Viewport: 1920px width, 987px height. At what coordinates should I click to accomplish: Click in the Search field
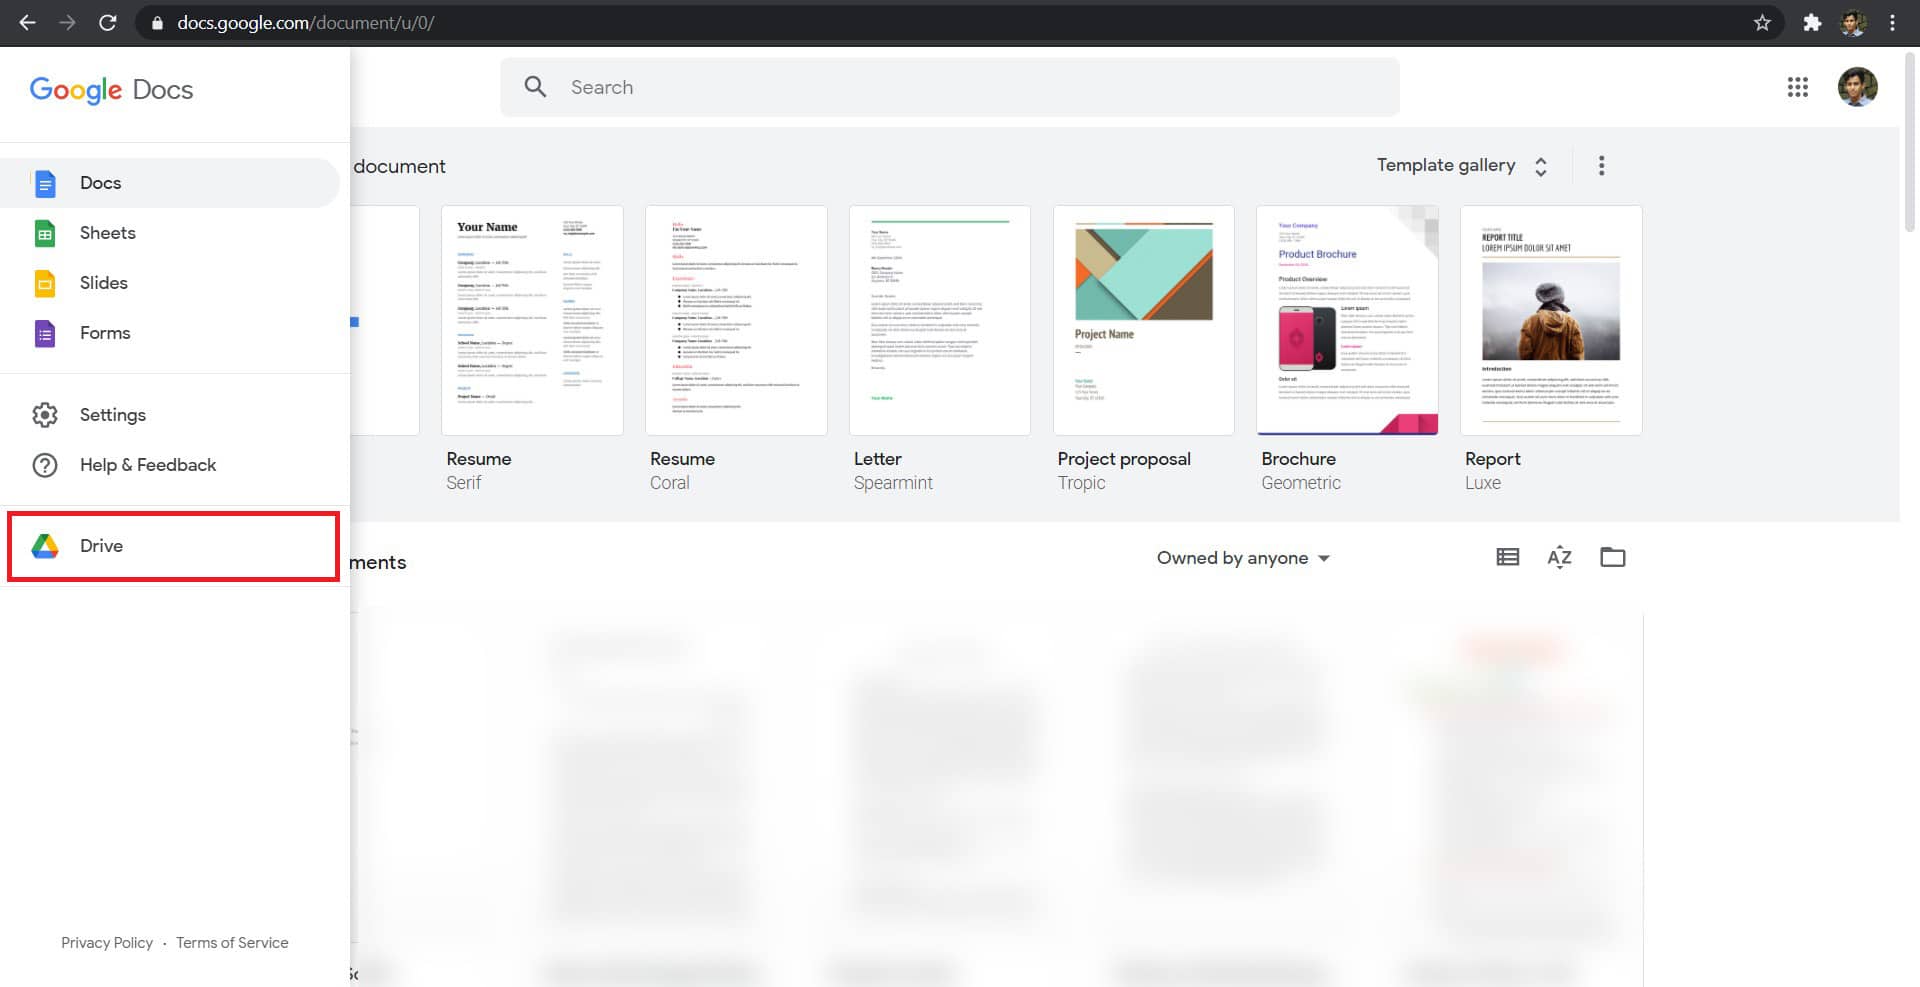pos(950,87)
